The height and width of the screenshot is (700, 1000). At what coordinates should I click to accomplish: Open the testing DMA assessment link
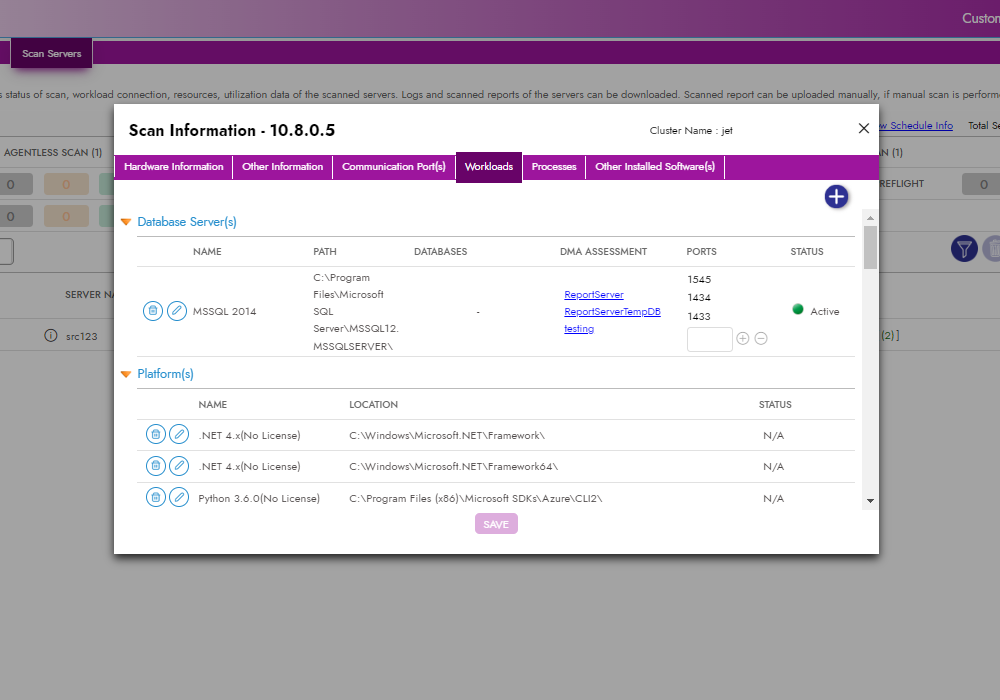(579, 329)
